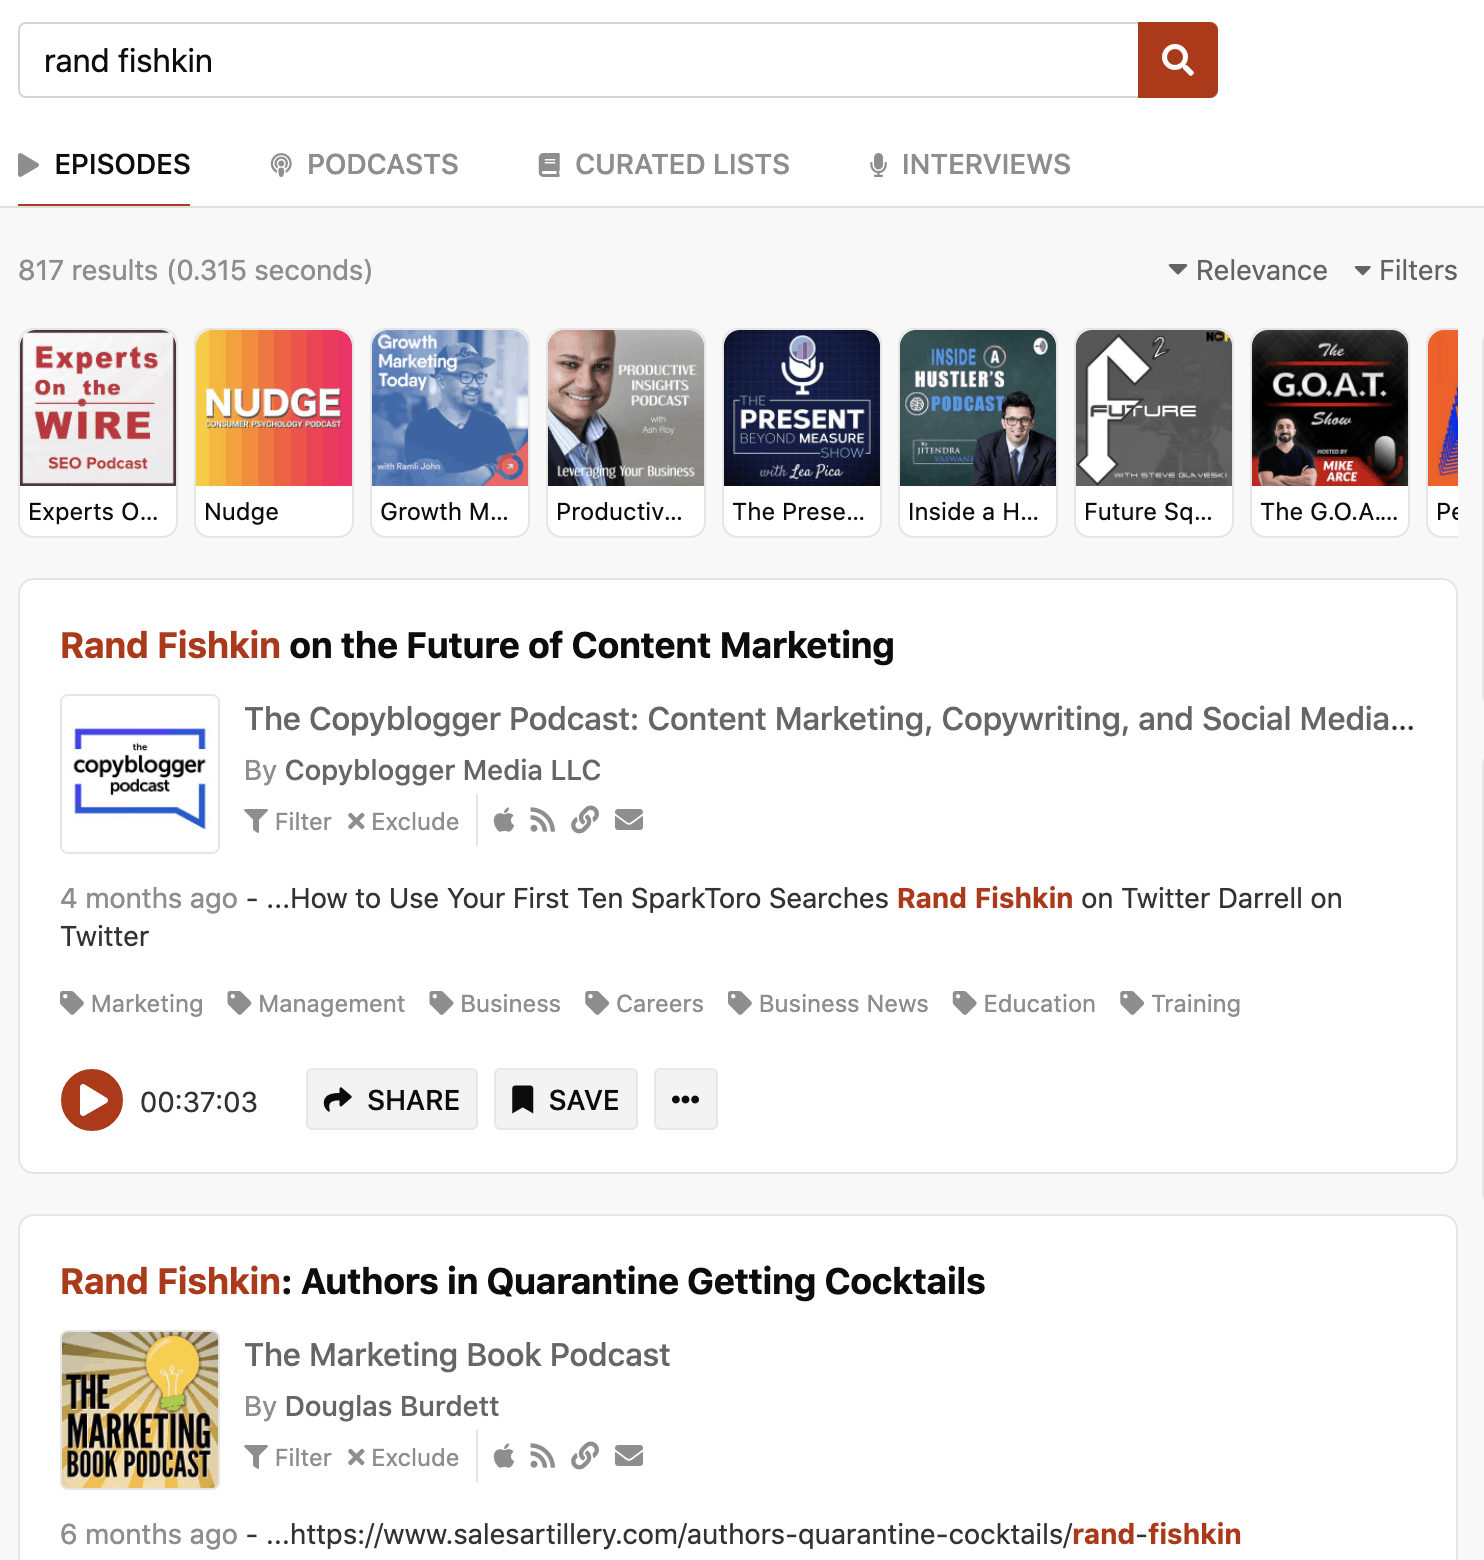Open the three-dots more options menu
1484x1560 pixels.
click(685, 1100)
